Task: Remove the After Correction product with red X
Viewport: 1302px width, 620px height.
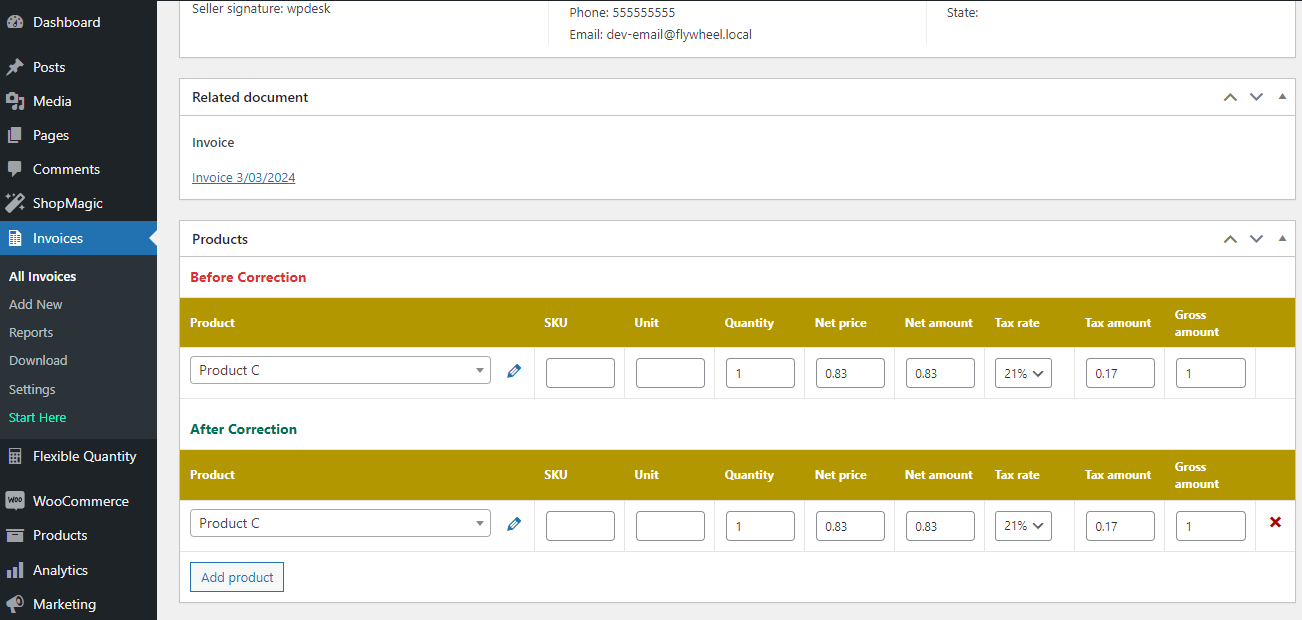Action: coord(1275,522)
